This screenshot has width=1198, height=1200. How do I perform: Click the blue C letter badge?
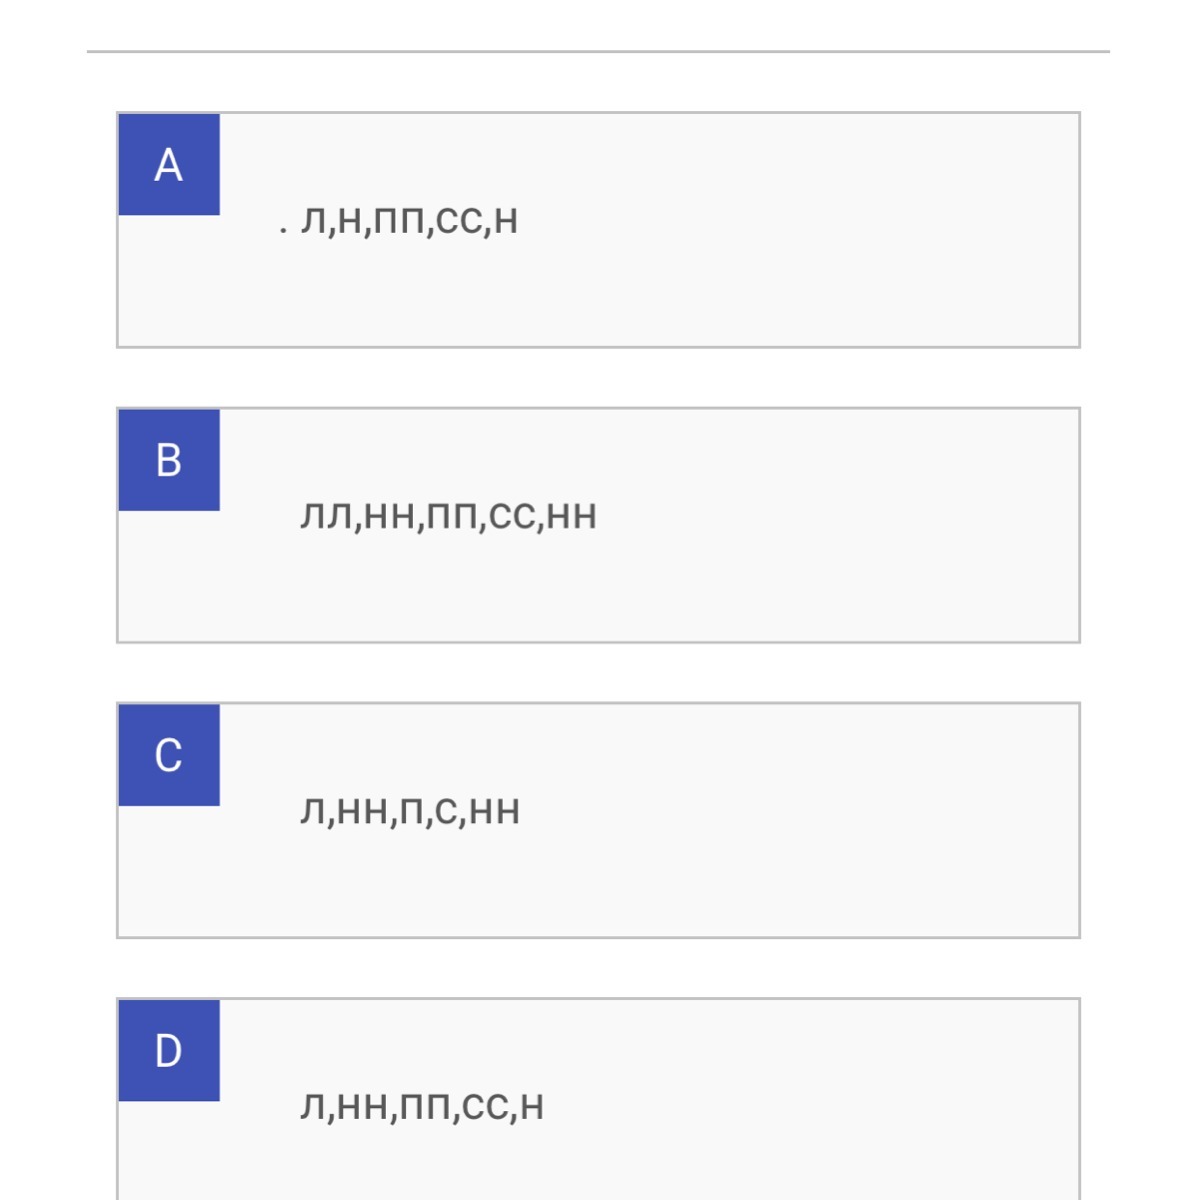(x=169, y=755)
